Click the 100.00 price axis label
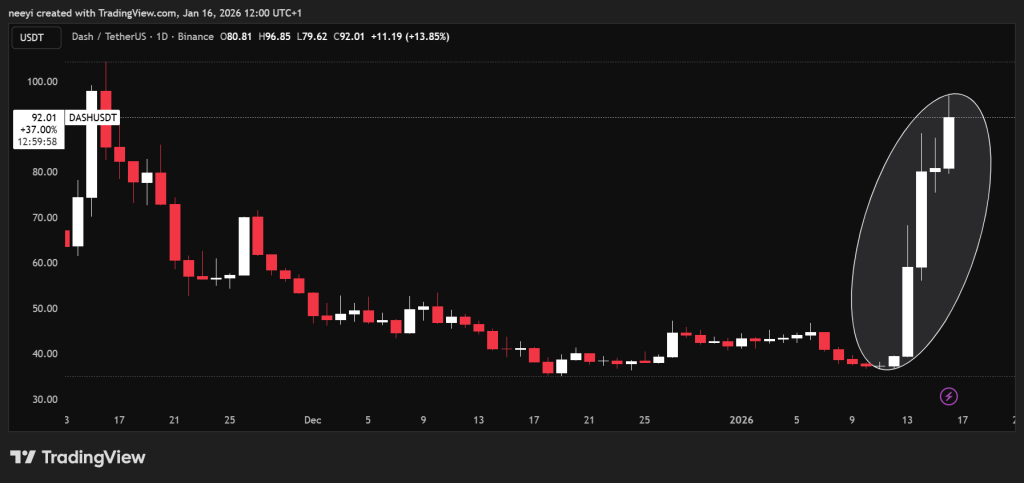1024x483 pixels. point(43,82)
